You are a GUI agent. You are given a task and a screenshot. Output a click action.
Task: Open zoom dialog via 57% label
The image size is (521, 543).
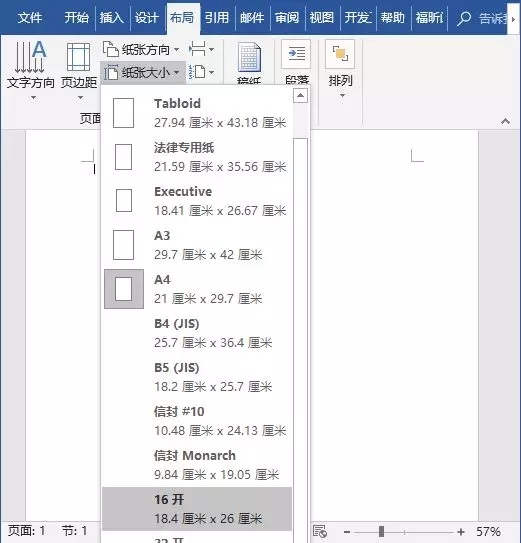click(x=488, y=532)
